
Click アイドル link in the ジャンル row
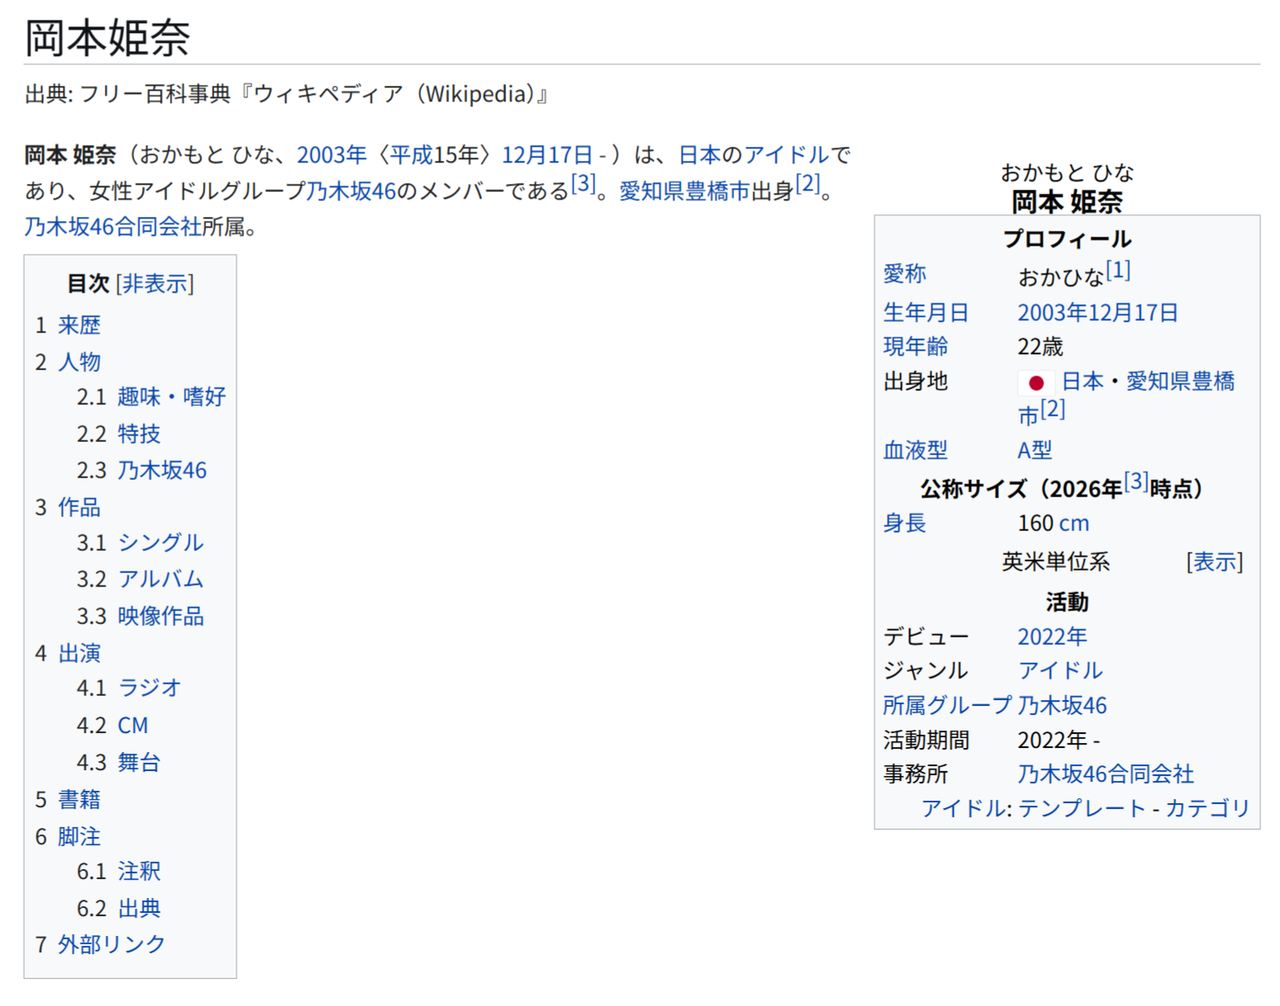(1060, 671)
